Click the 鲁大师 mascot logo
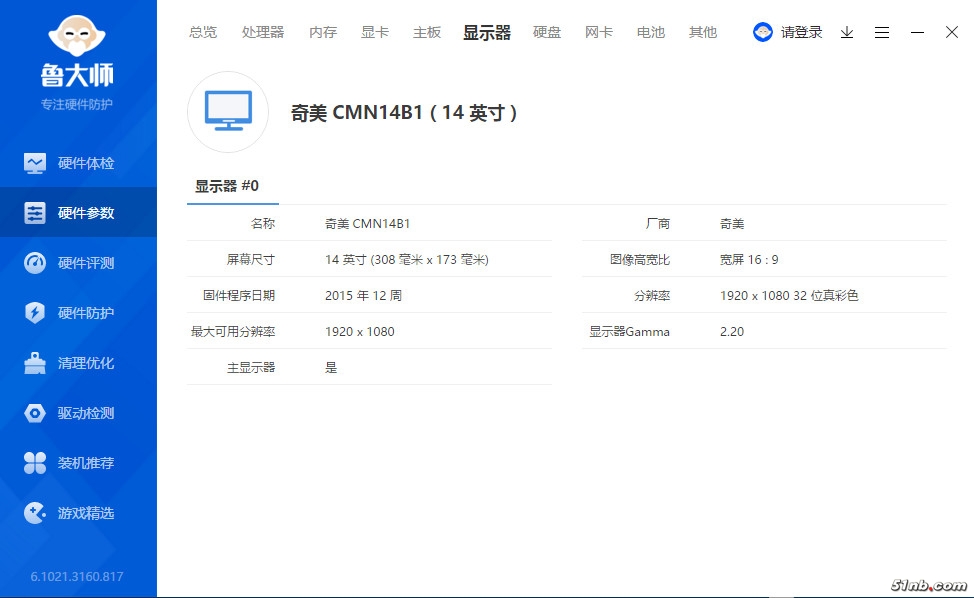Screen dimensions: 974x598 point(77,36)
